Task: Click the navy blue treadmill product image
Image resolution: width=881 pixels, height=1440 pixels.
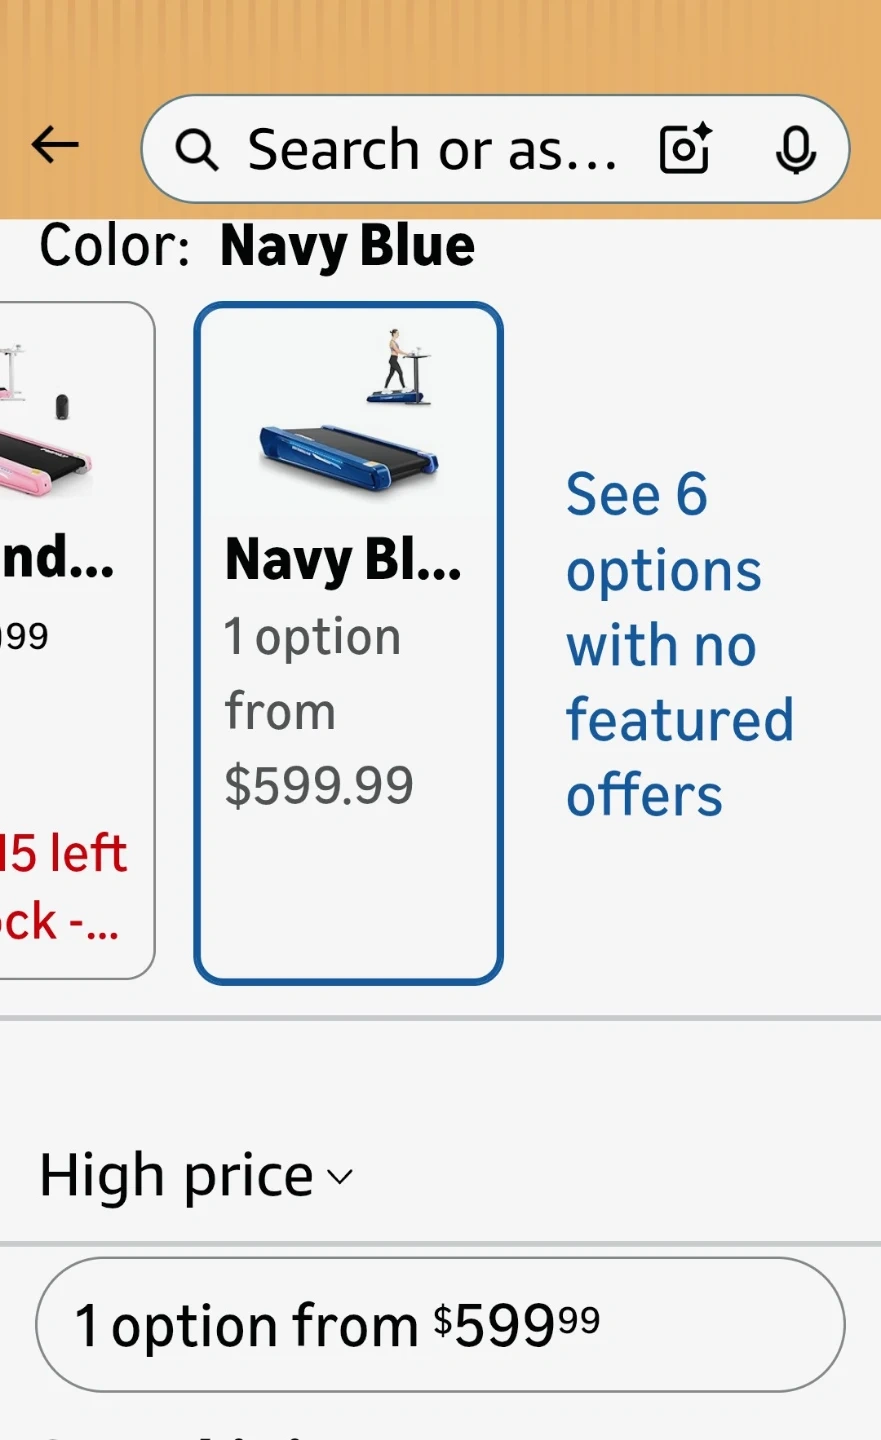Action: click(348, 456)
